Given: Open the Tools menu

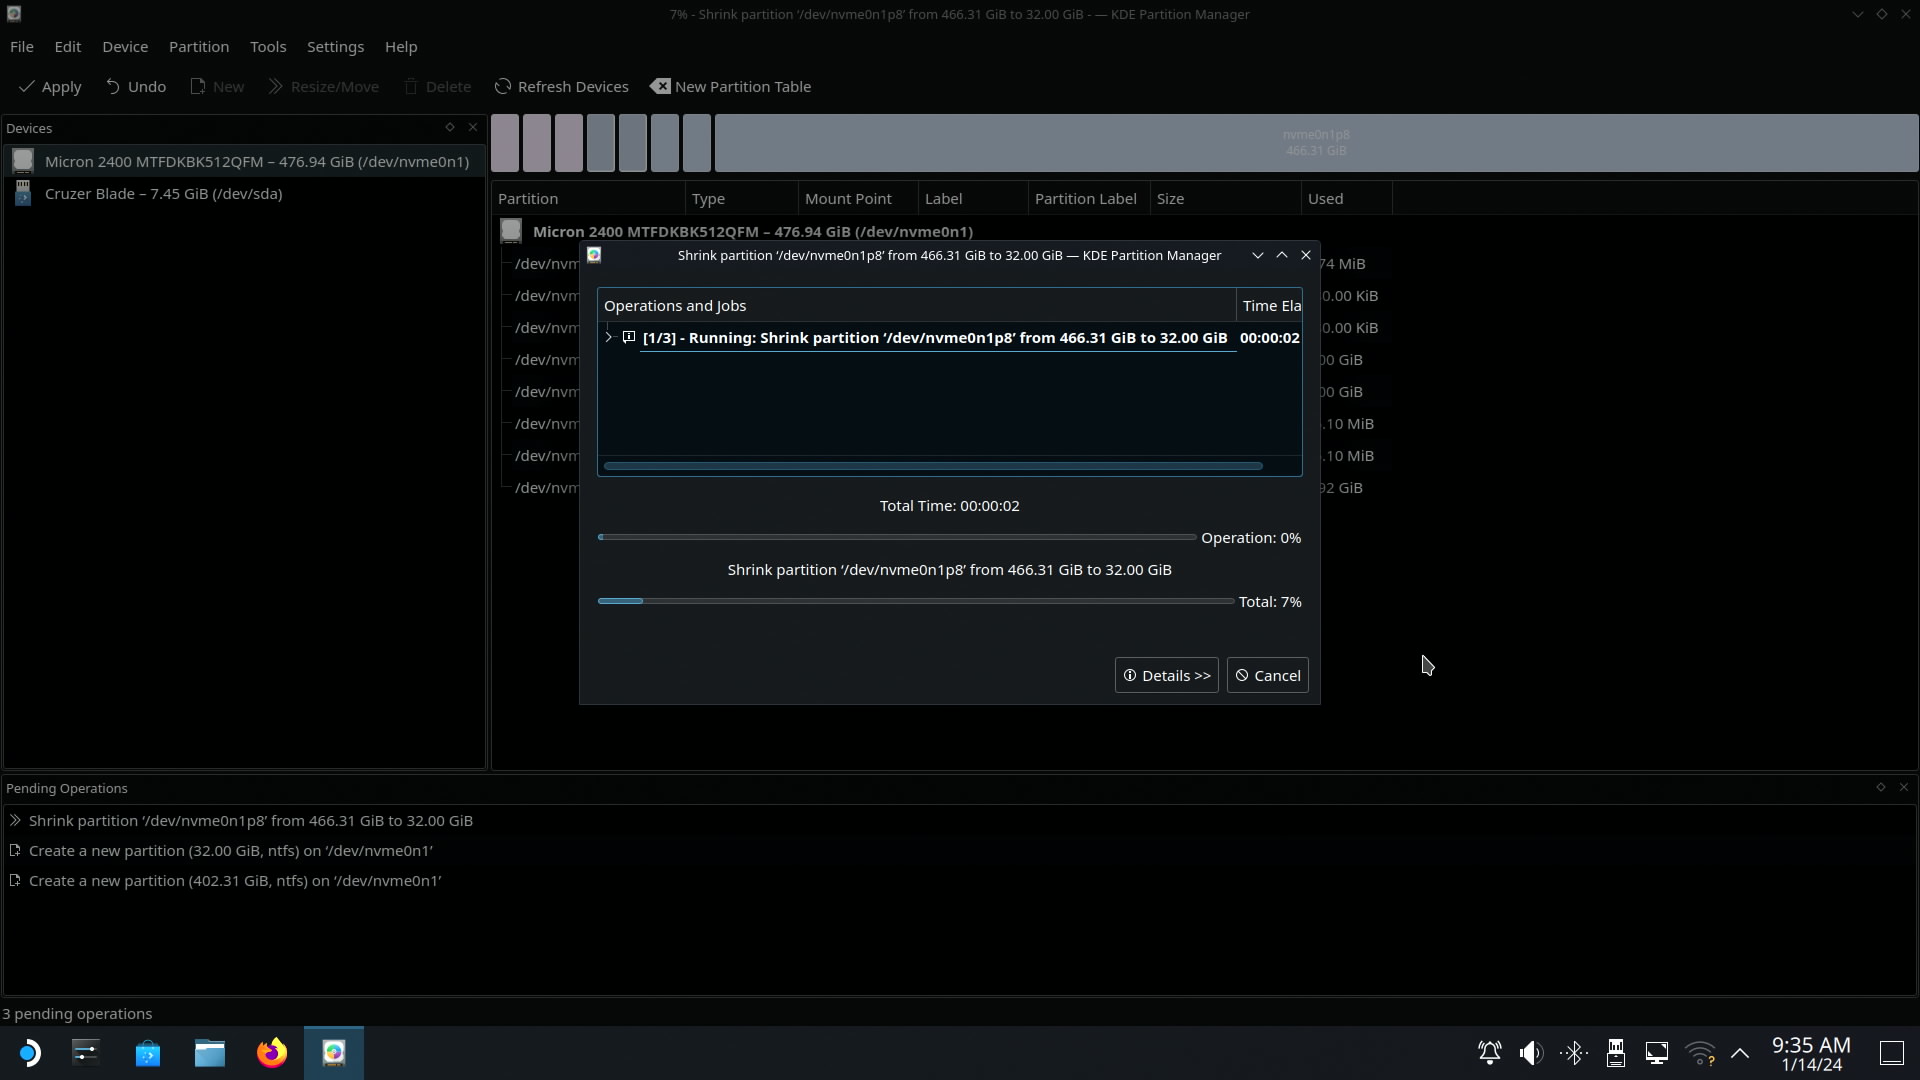Looking at the screenshot, I should [x=267, y=47].
